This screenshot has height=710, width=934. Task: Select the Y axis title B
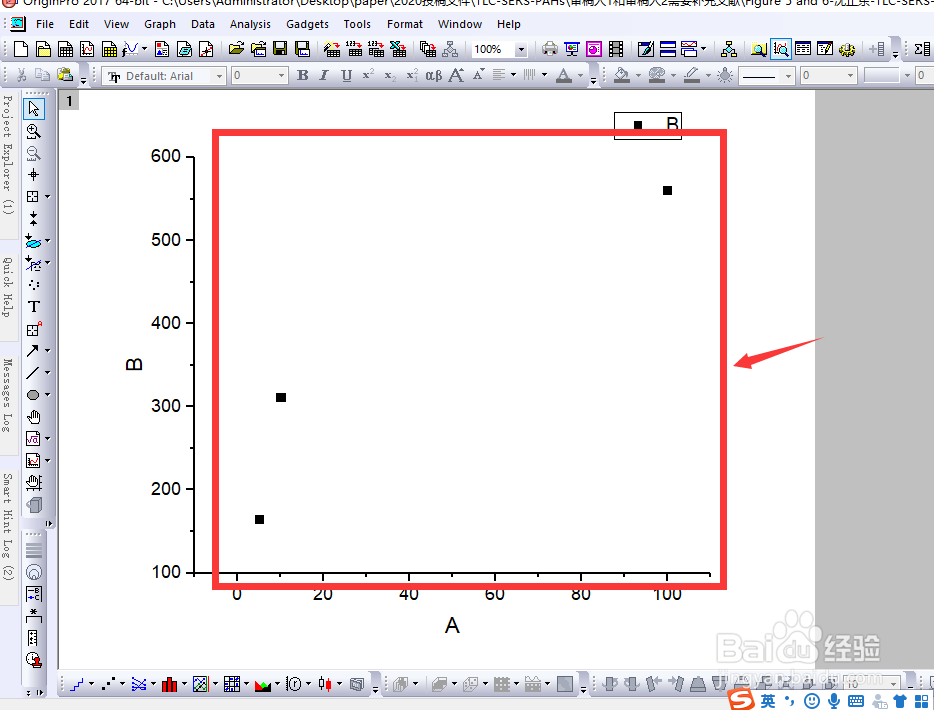pos(134,364)
